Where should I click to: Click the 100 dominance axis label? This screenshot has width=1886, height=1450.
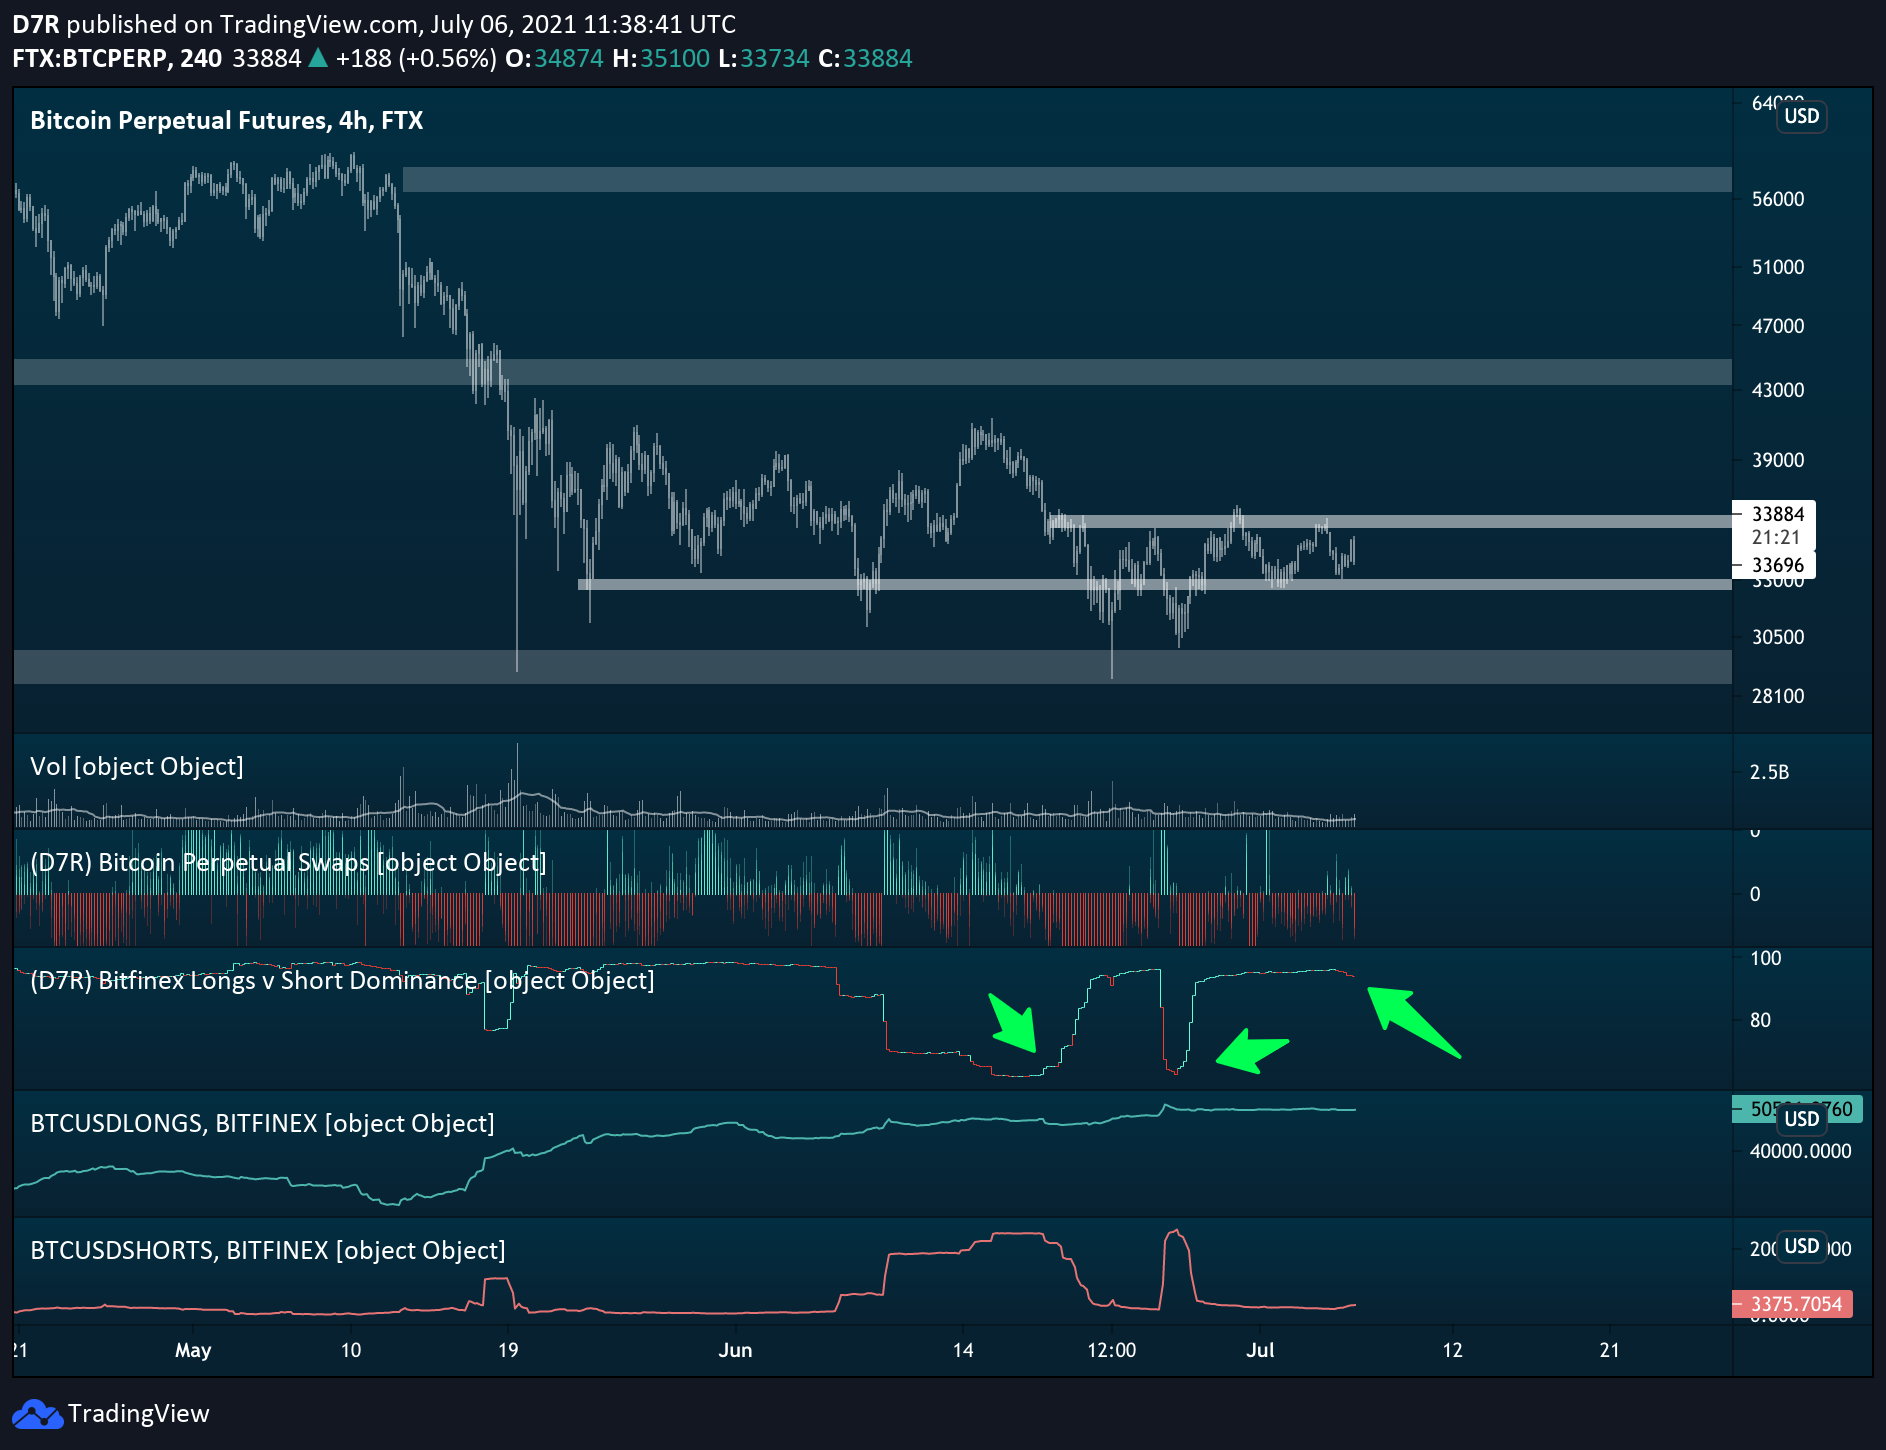coord(1765,958)
